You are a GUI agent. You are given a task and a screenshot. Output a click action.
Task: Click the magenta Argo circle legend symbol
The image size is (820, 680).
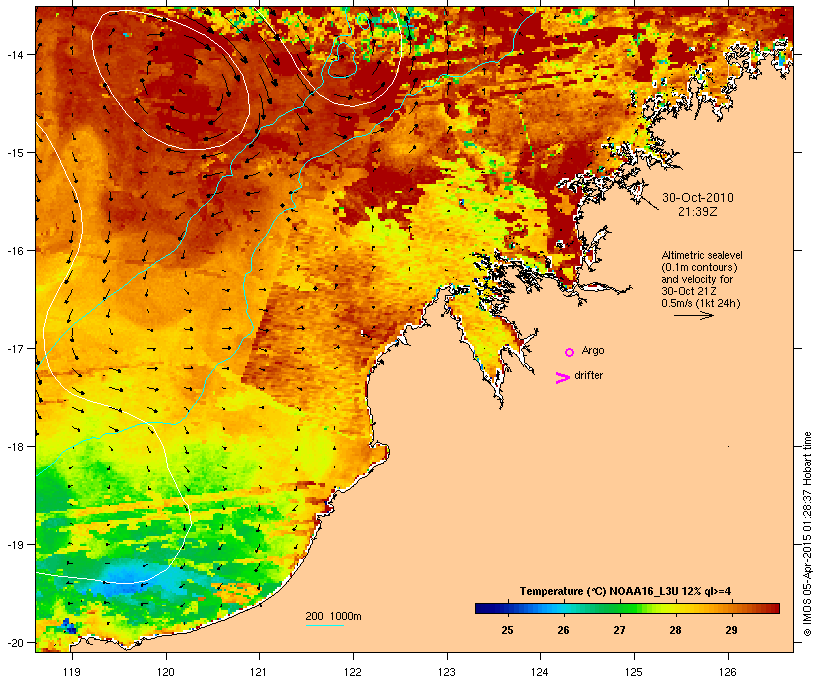coord(570,352)
